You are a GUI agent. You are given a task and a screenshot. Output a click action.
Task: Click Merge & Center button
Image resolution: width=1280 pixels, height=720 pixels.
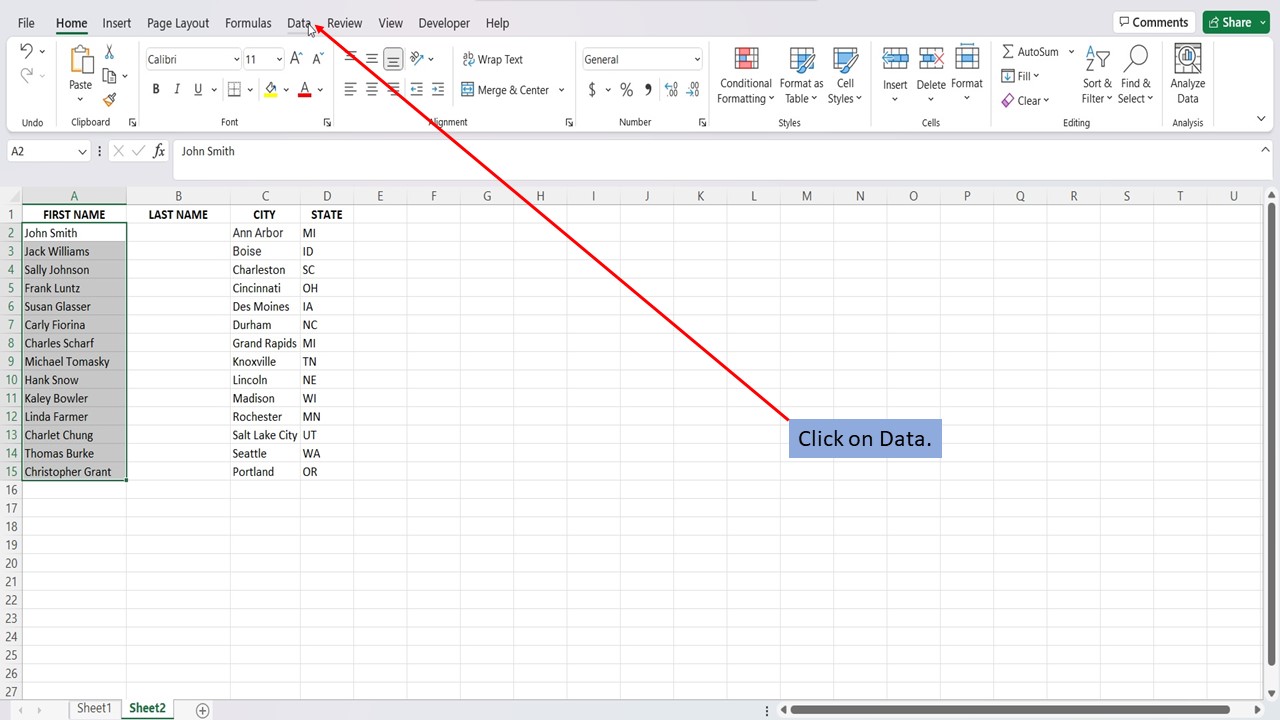pos(506,90)
